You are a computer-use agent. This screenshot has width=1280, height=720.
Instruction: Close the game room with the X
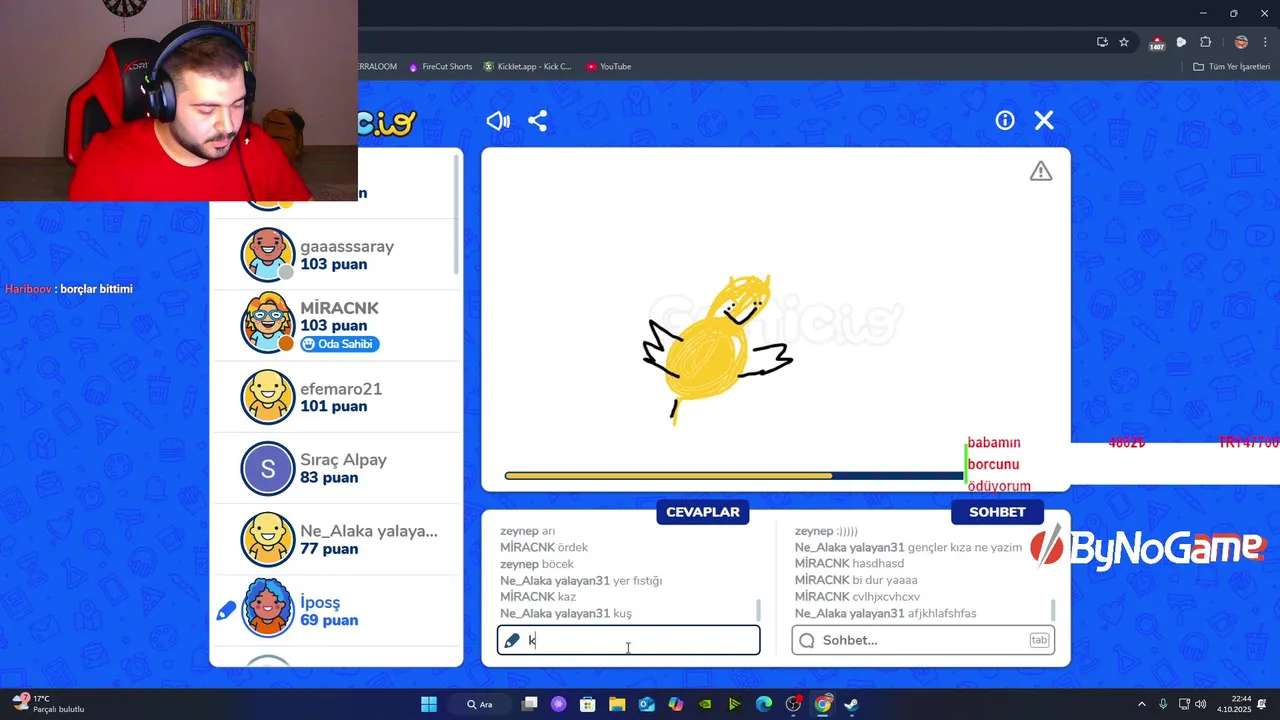[x=1044, y=120]
